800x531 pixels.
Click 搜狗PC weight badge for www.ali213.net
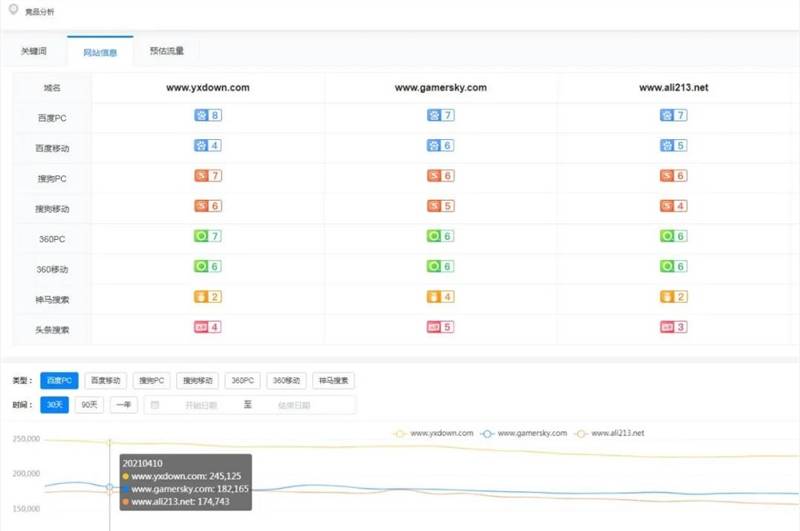pyautogui.click(x=673, y=175)
